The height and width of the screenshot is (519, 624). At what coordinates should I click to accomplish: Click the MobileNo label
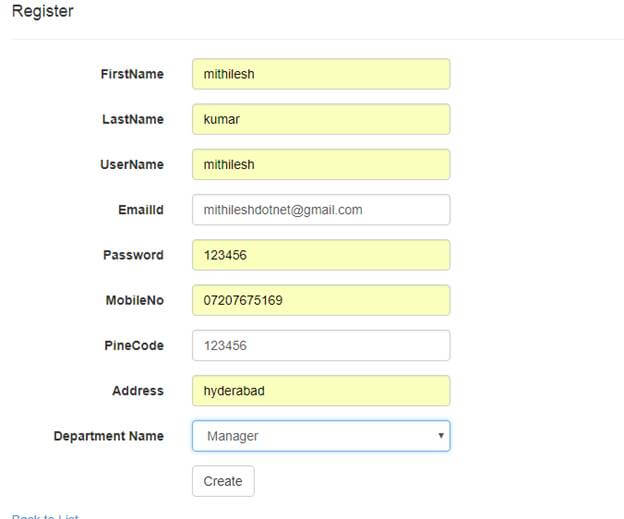click(134, 300)
